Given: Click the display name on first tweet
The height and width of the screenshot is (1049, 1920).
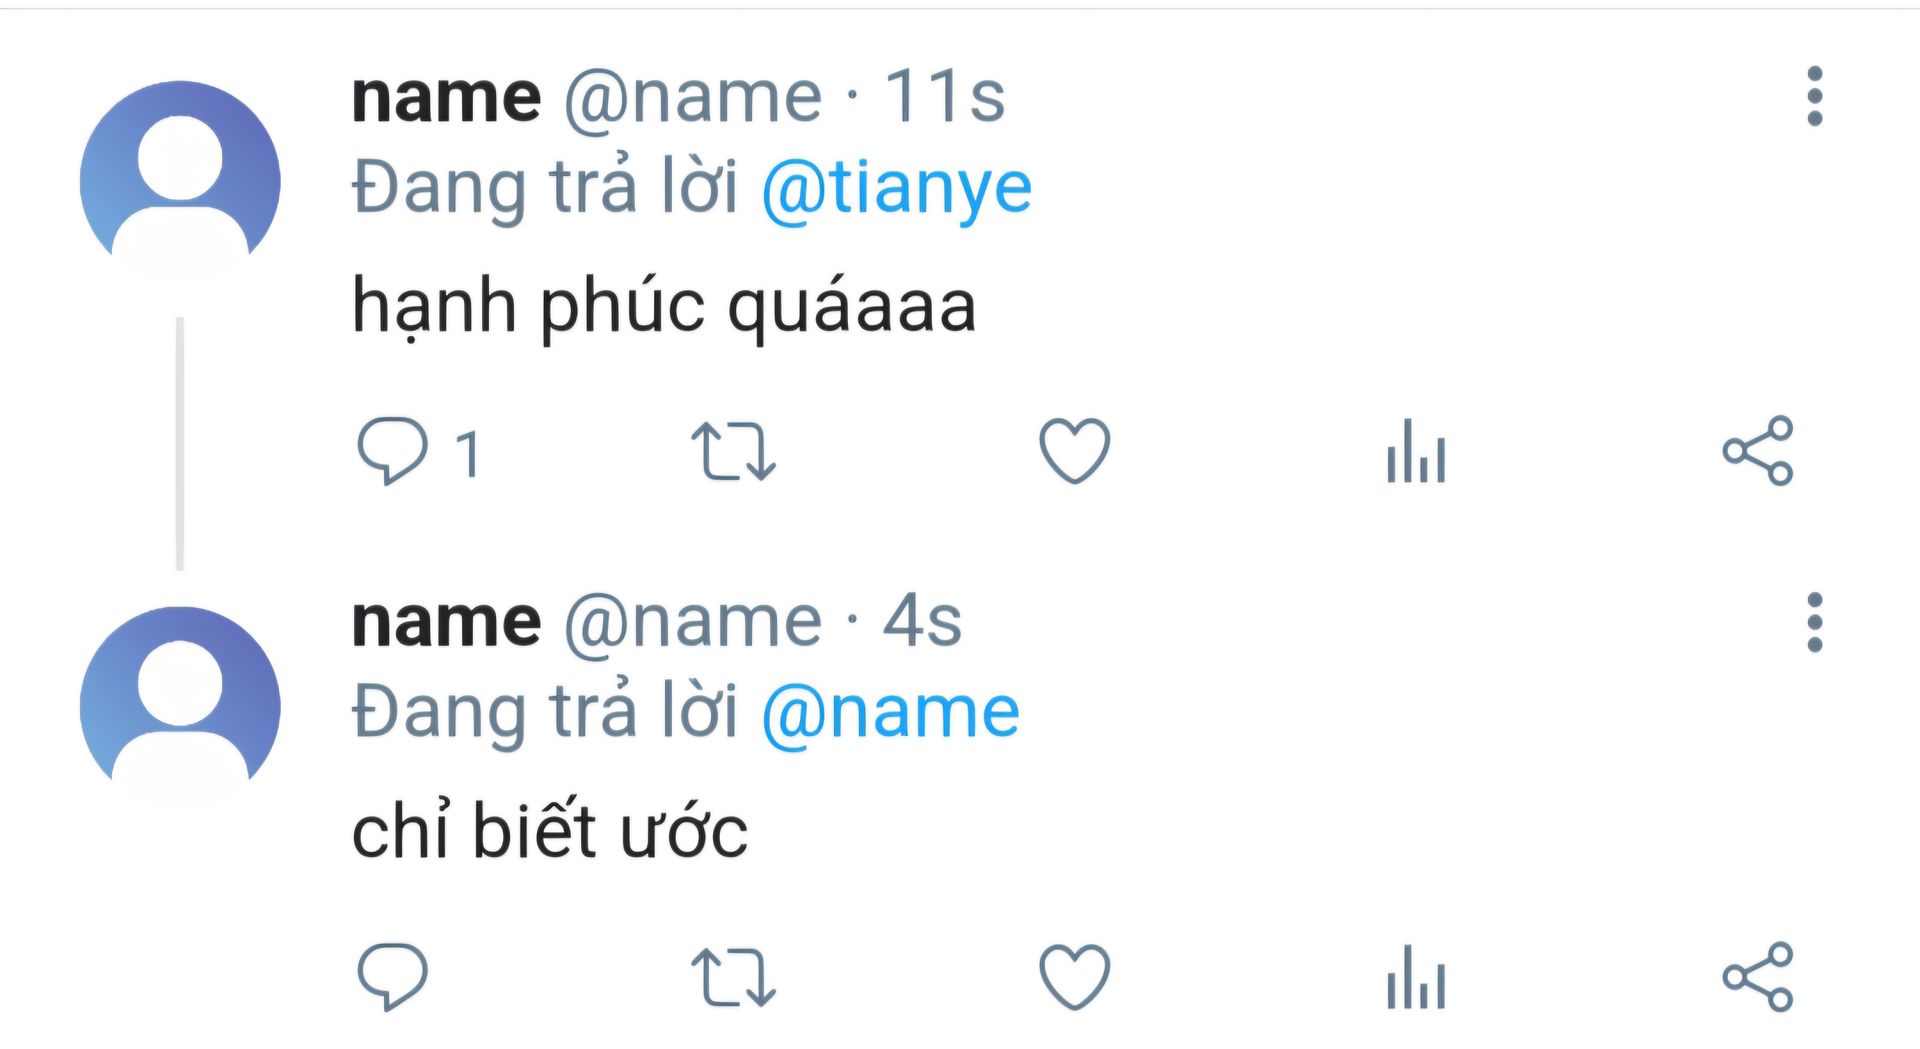Looking at the screenshot, I should point(446,97).
